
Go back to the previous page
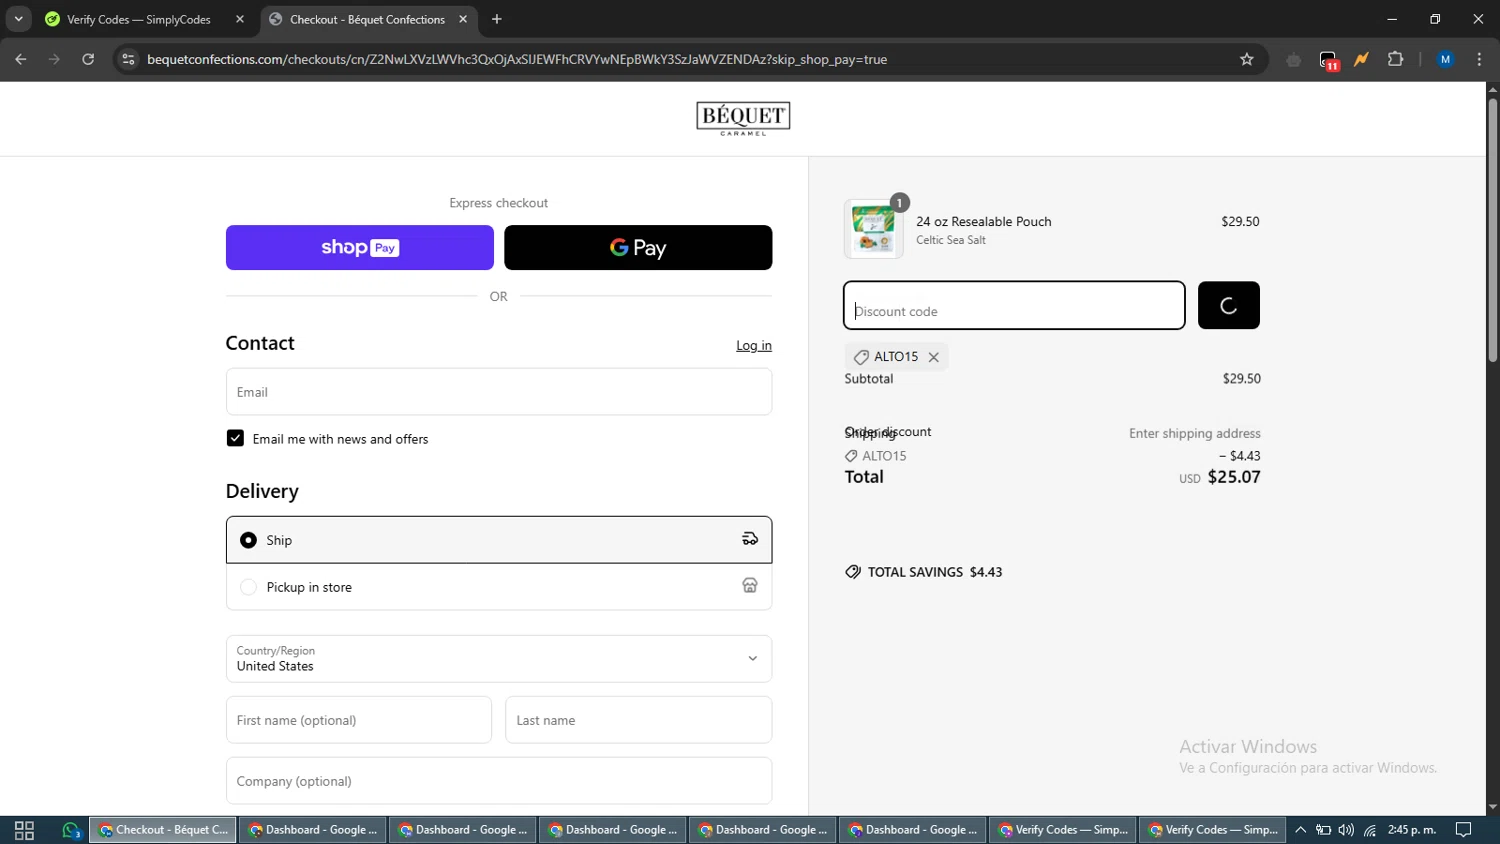coord(21,59)
